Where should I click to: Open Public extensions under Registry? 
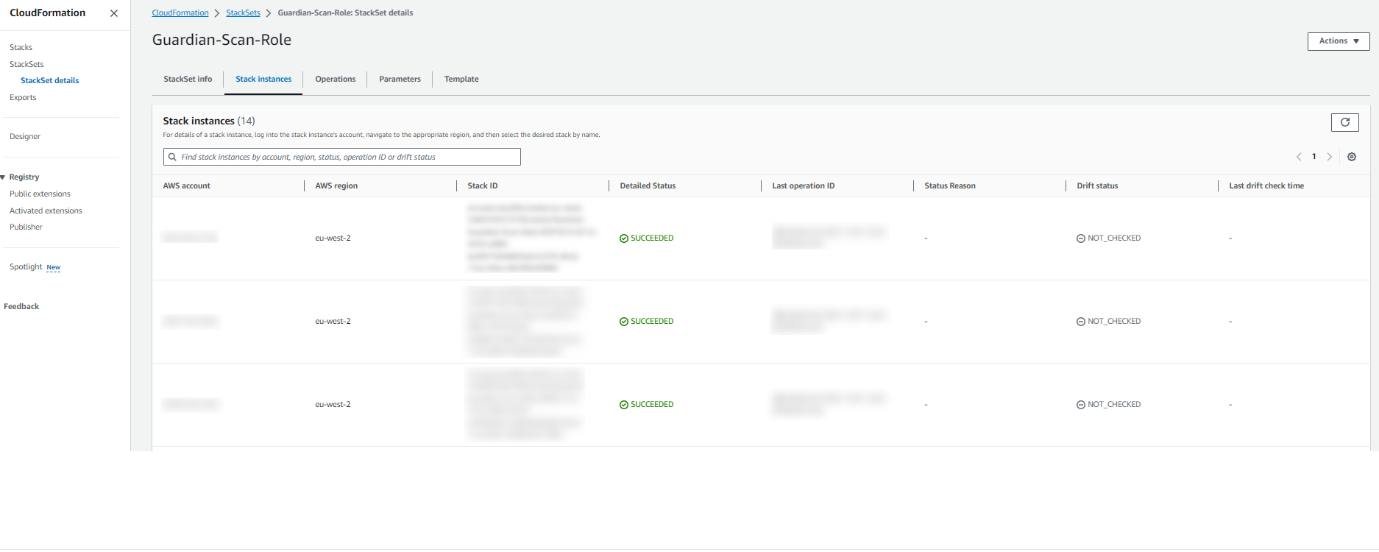(40, 194)
